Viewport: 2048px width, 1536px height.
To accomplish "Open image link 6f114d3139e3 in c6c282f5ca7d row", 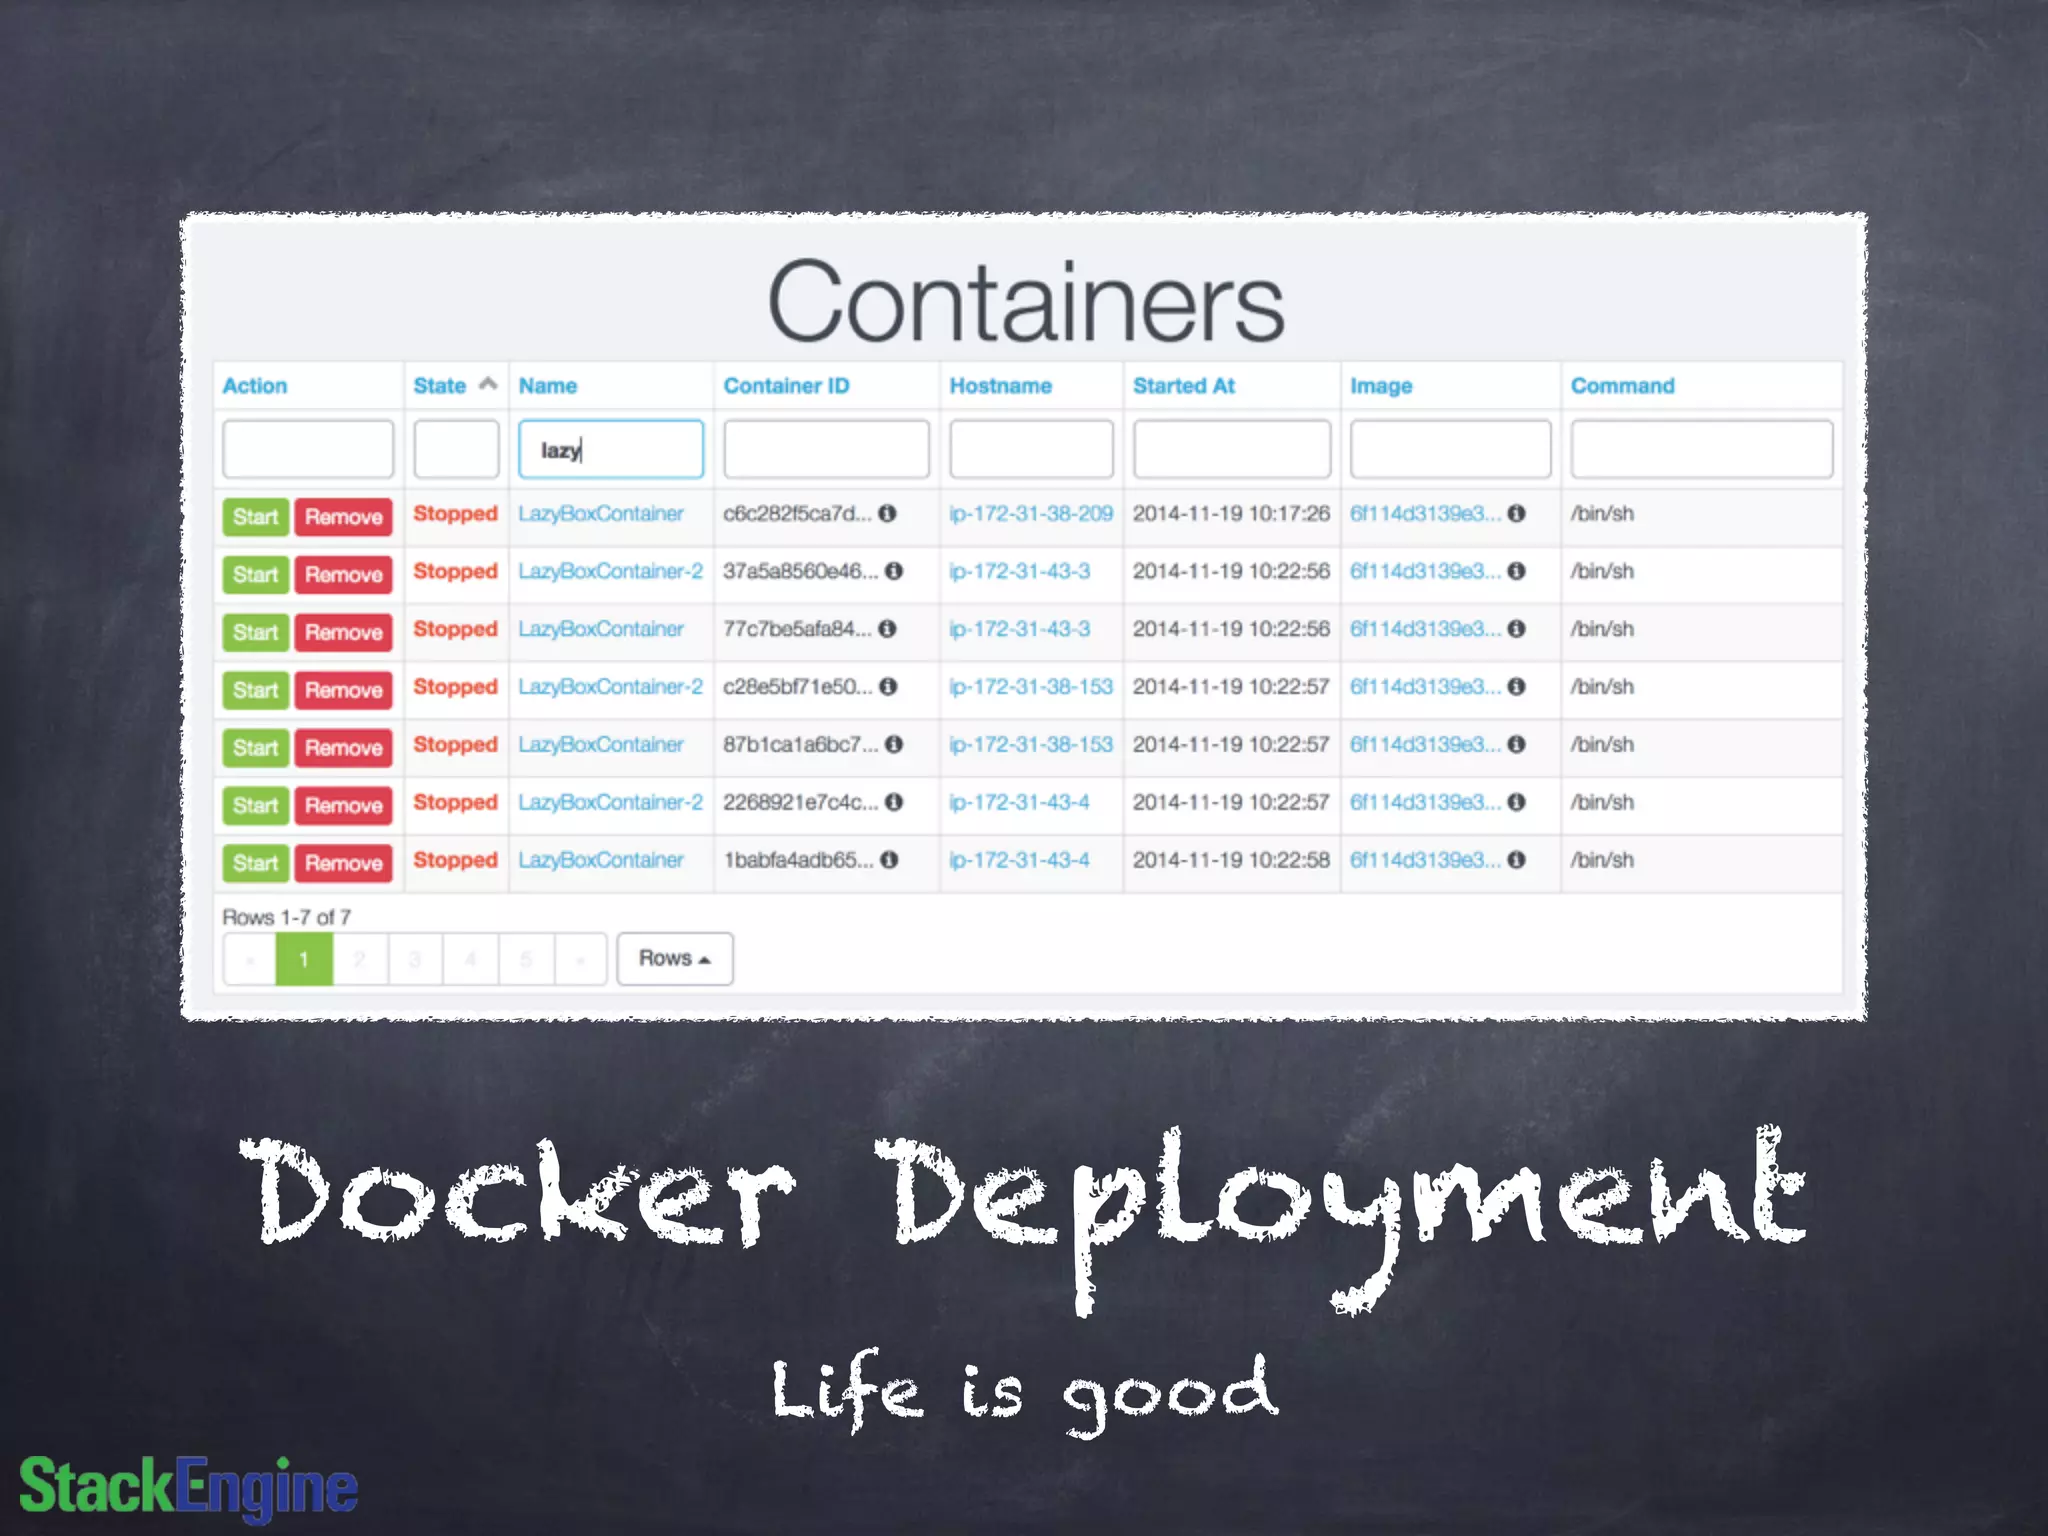I will tap(1425, 514).
